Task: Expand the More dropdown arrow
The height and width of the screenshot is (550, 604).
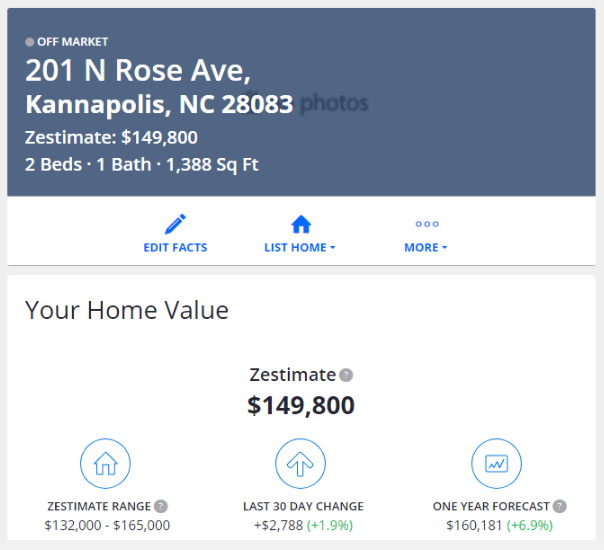Action: 444,248
